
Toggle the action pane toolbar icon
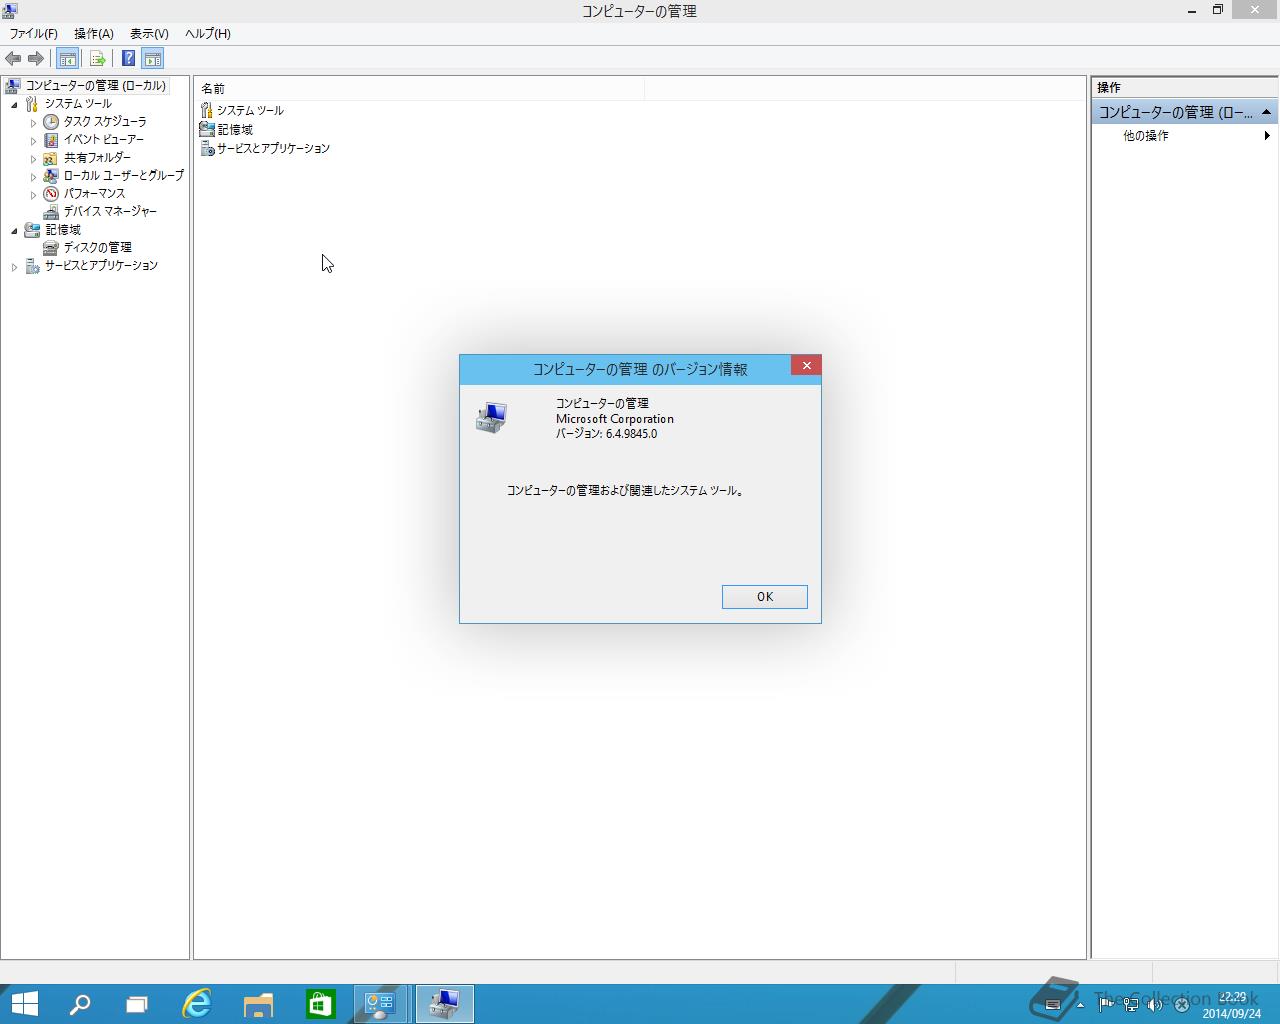(152, 59)
